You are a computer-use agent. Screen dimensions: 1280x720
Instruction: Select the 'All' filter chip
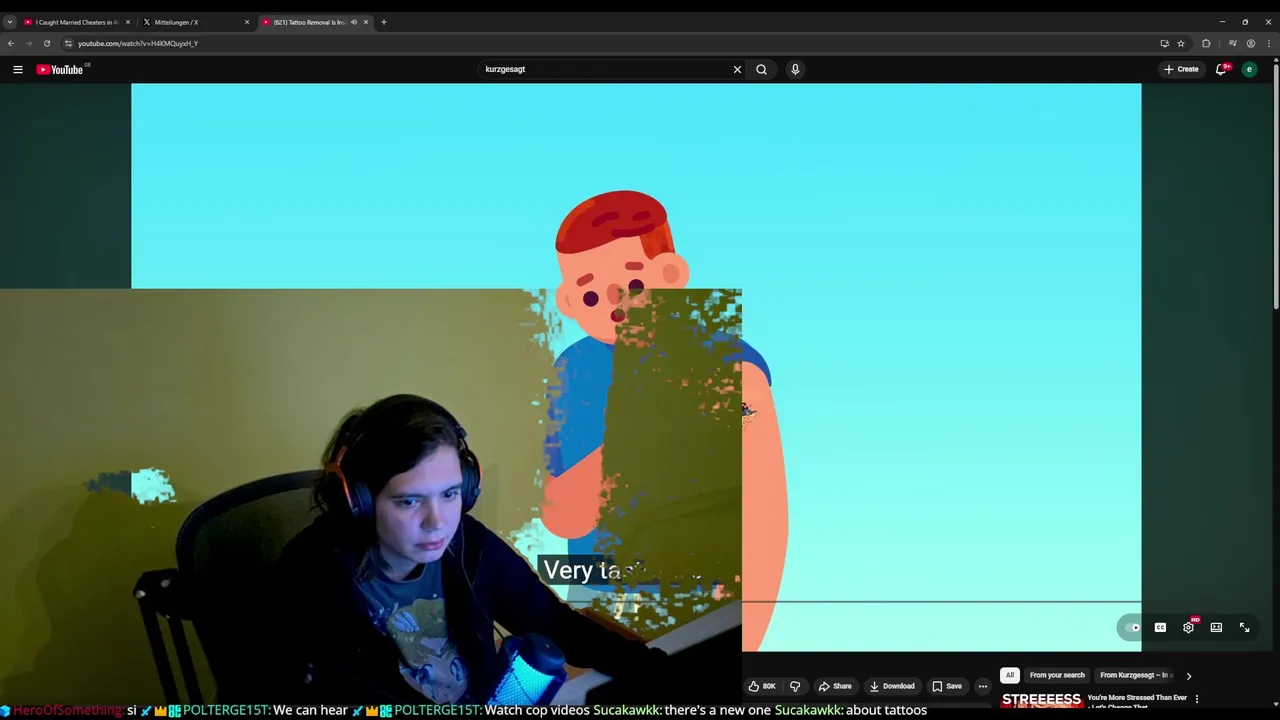click(1010, 675)
